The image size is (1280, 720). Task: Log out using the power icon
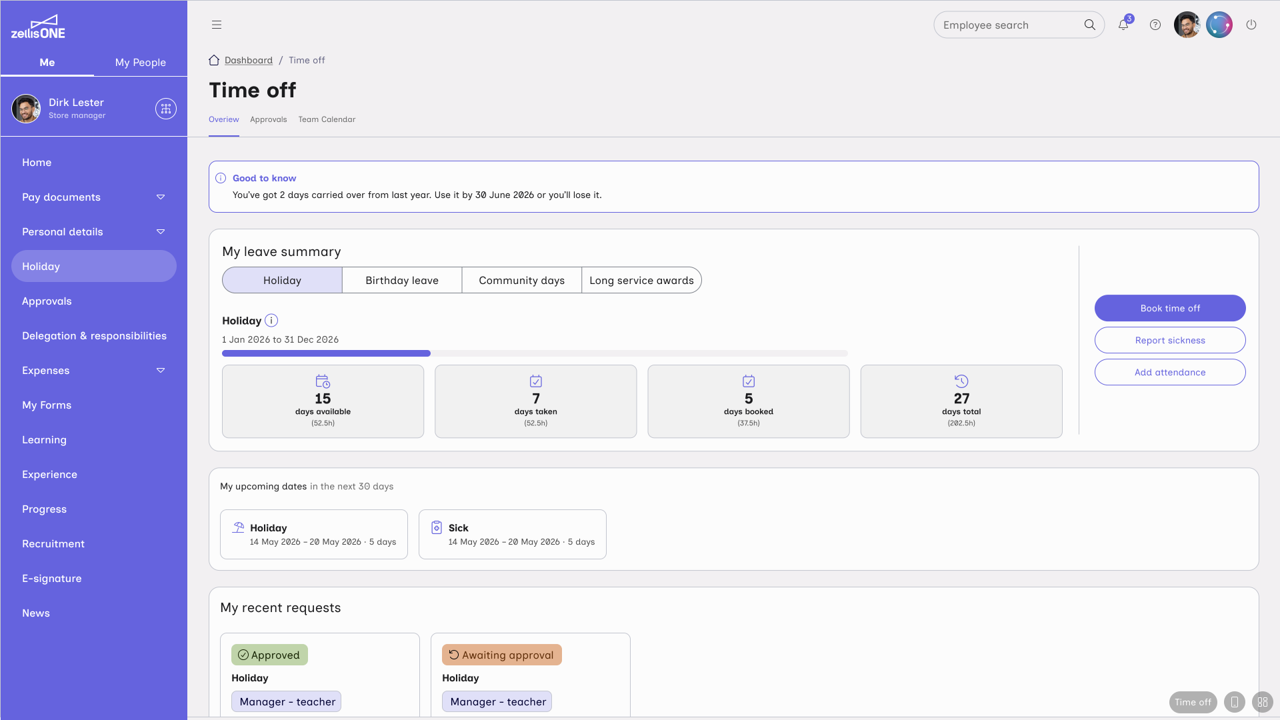(x=1251, y=25)
